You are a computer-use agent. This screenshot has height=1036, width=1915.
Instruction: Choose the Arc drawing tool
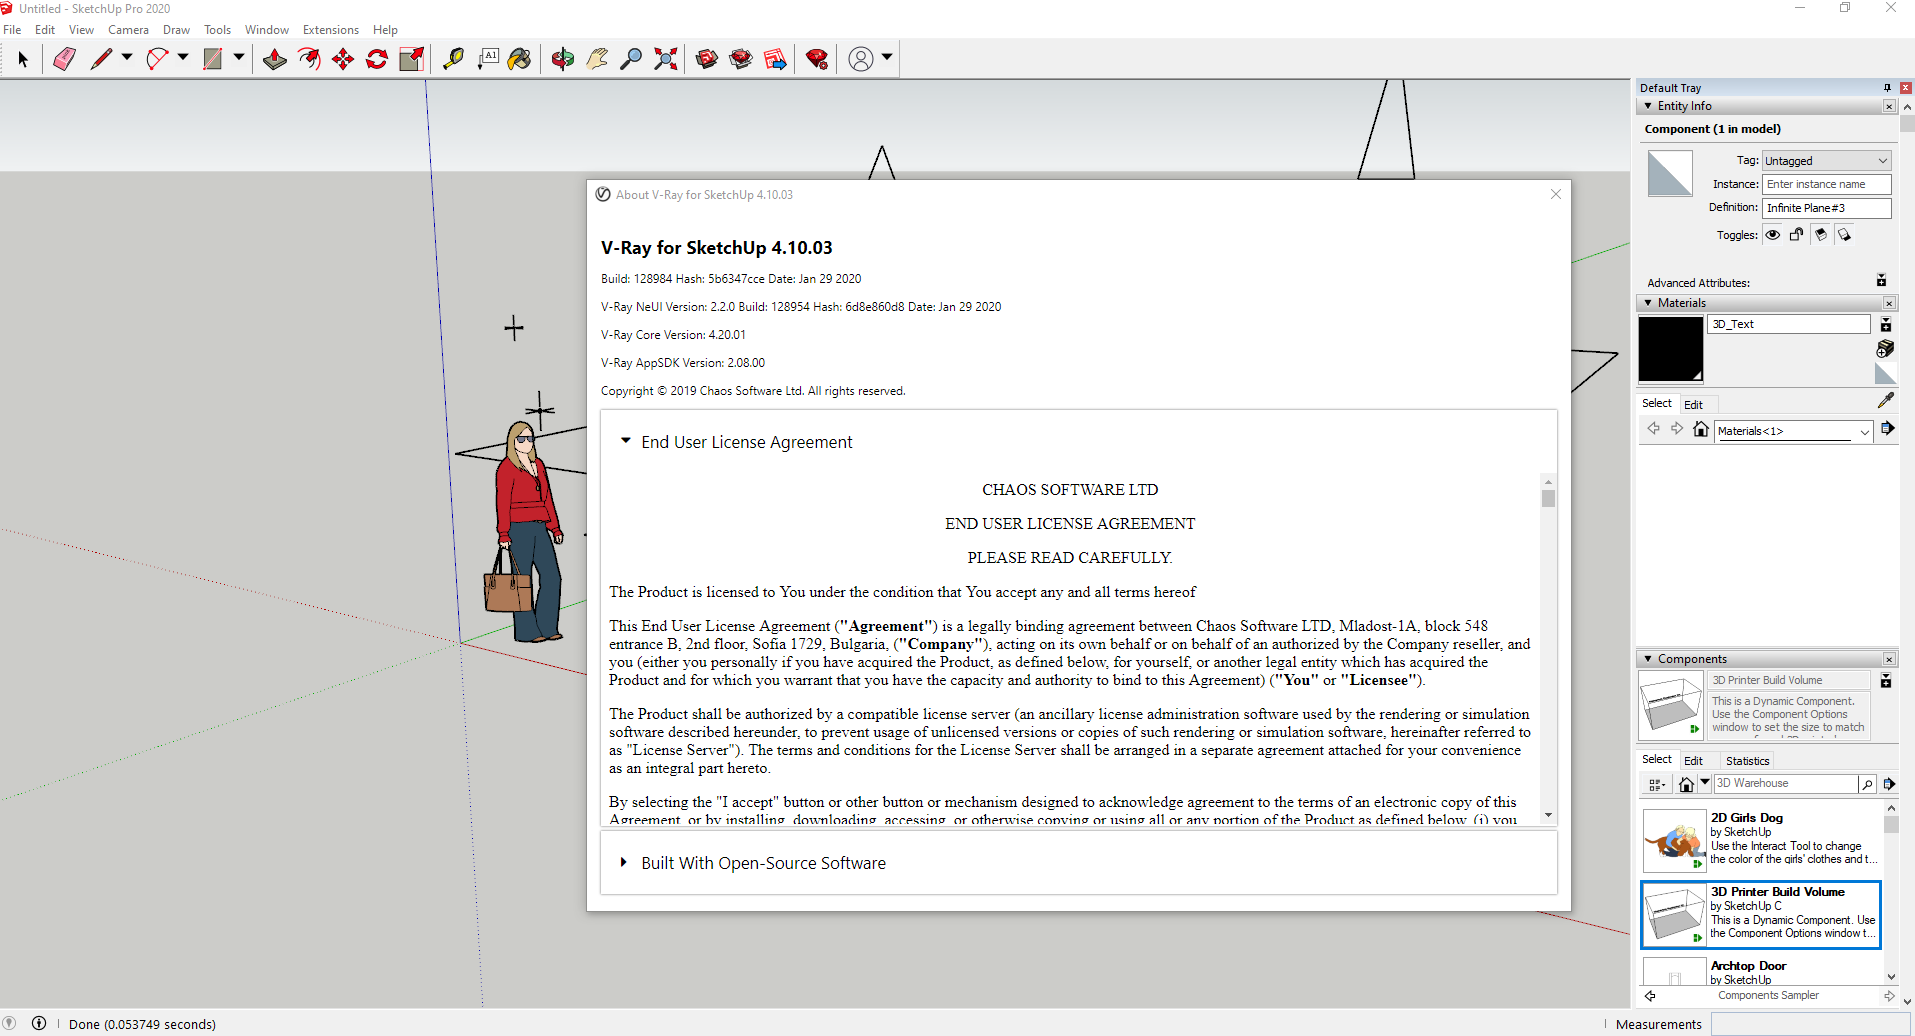(x=157, y=60)
